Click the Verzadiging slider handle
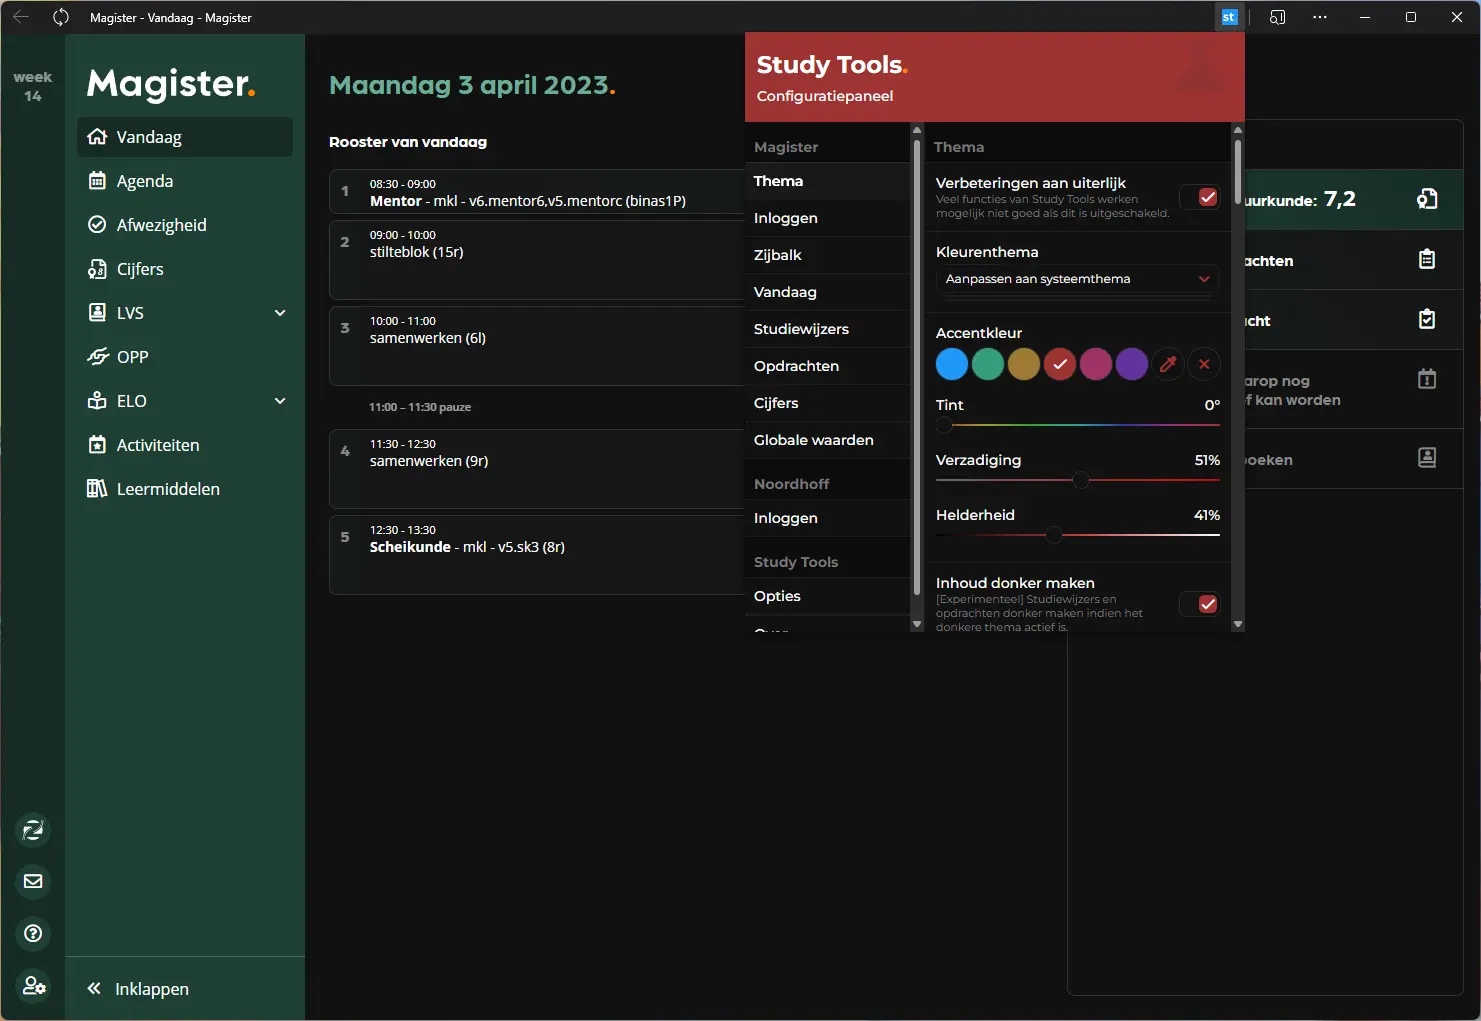The image size is (1481, 1021). click(1080, 480)
